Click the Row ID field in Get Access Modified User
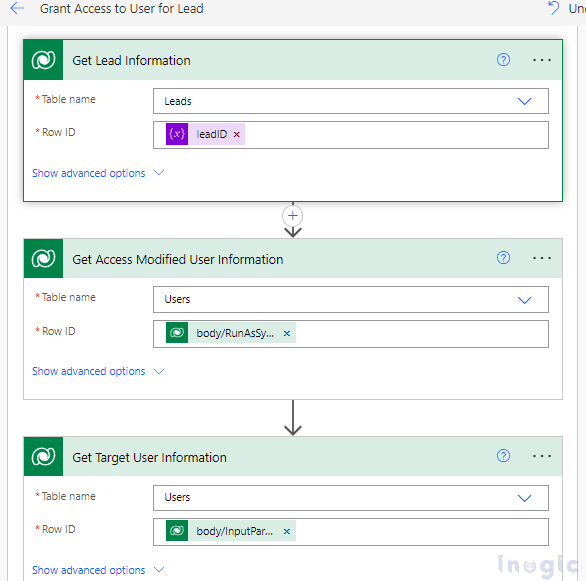Image resolution: width=586 pixels, height=581 pixels. 351,334
